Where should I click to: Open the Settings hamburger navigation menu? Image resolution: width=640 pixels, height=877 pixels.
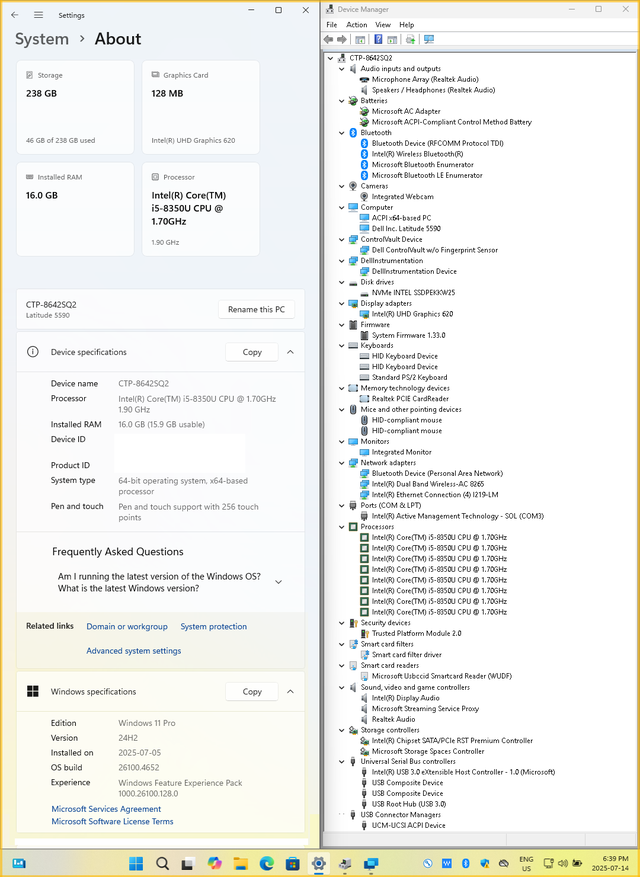pos(38,15)
